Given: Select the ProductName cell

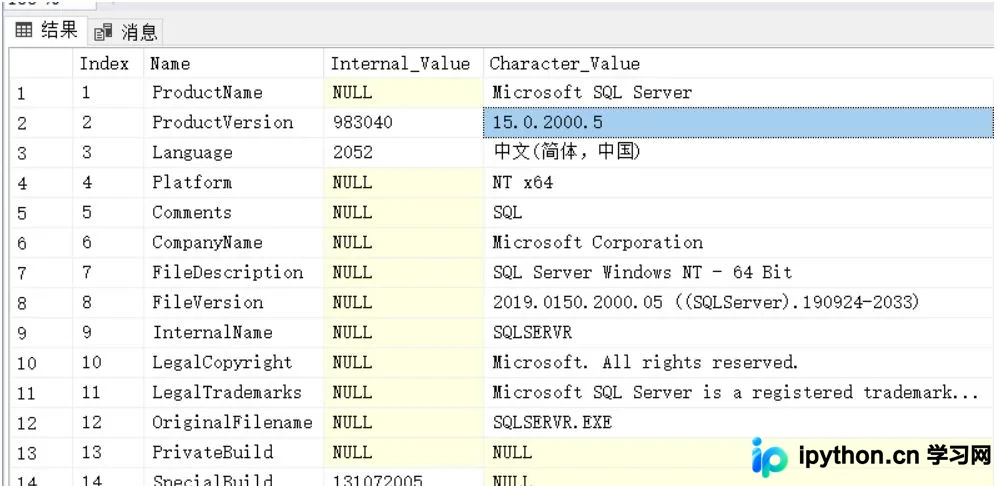Looking at the screenshot, I should tap(234, 93).
